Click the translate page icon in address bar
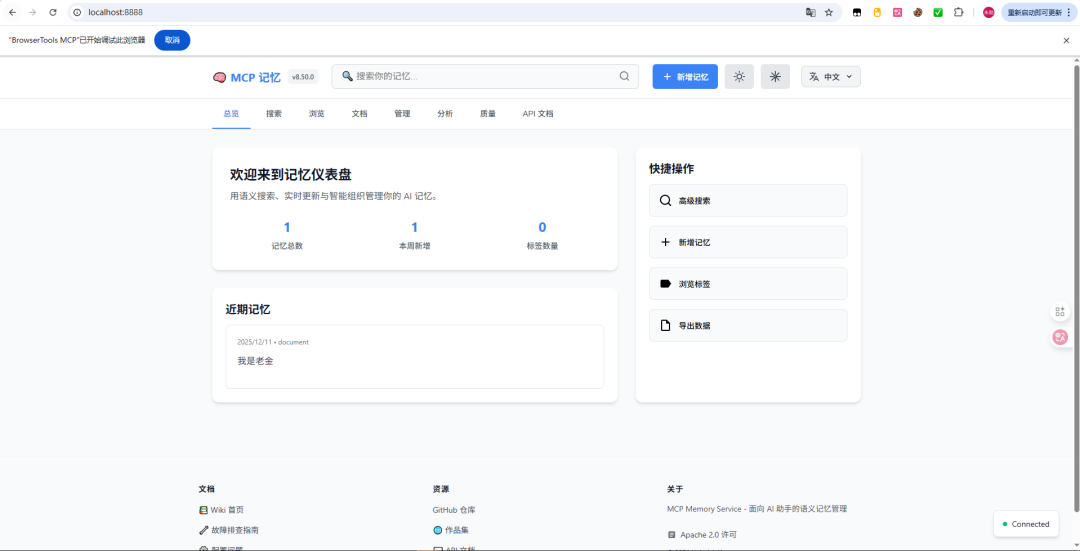This screenshot has height=551, width=1080. [810, 12]
